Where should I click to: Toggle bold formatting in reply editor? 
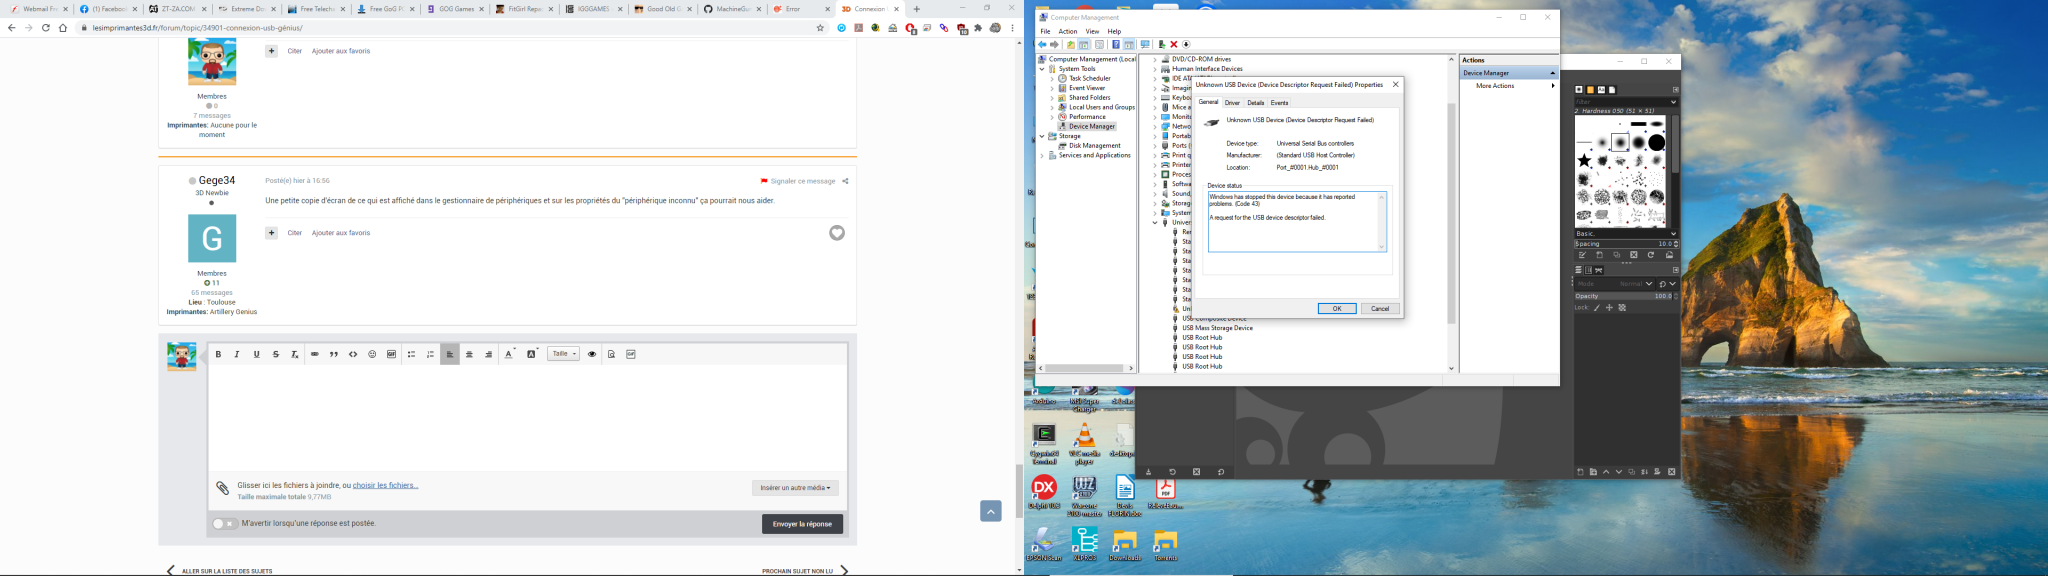click(218, 354)
